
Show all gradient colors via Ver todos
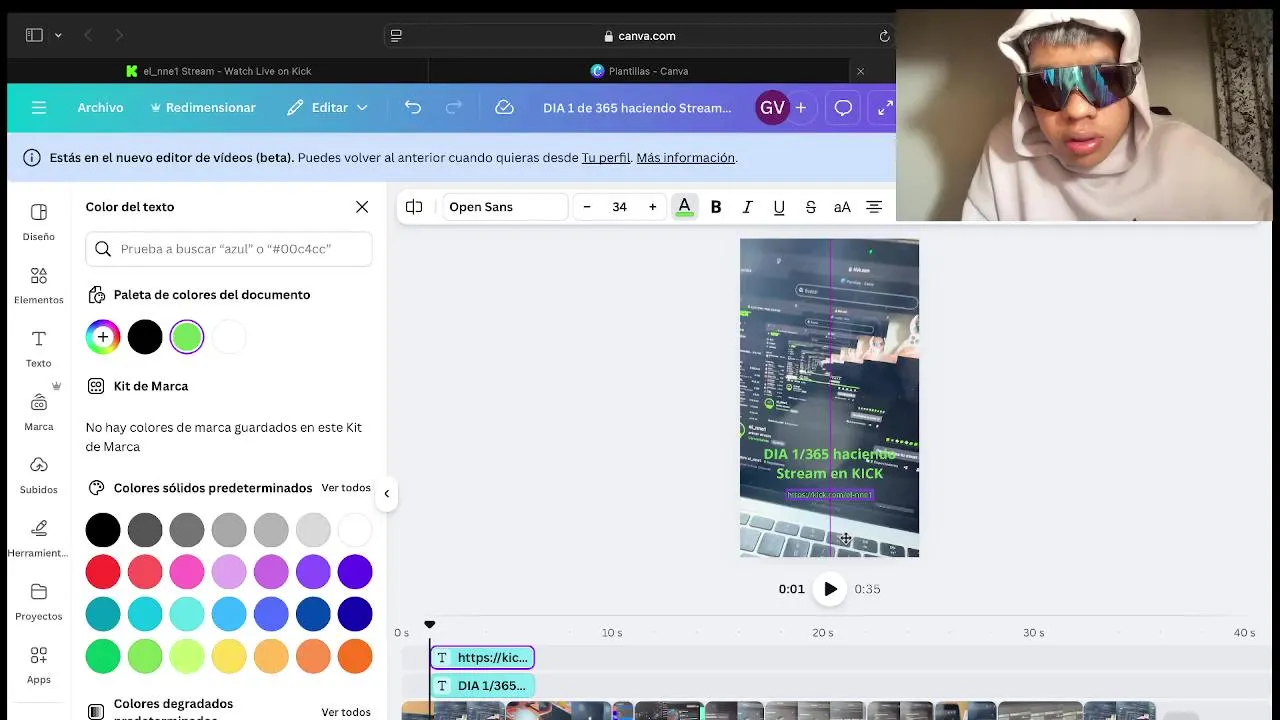tap(346, 712)
